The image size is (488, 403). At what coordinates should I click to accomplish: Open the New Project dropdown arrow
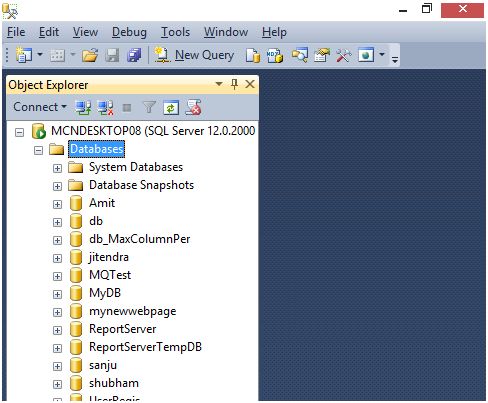[x=40, y=54]
